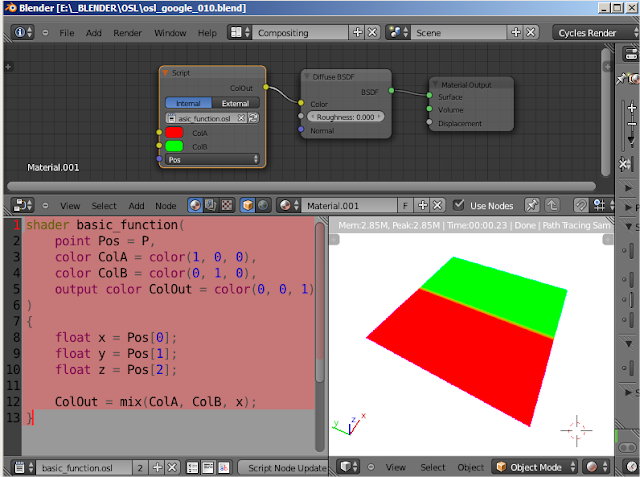Switch to shader nodes tree type
The width and height of the screenshot is (640, 477).
click(195, 205)
